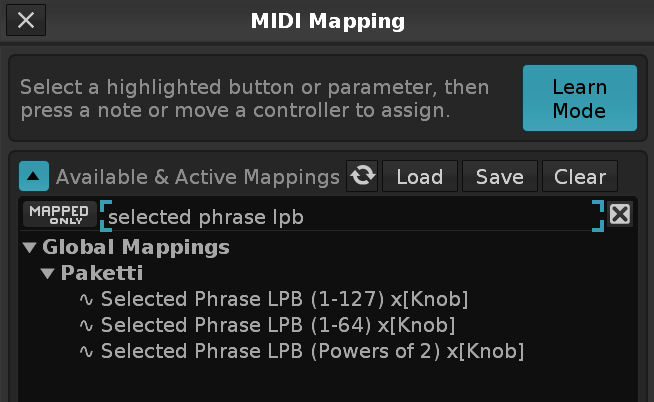
Task: Close the MIDI Mapping dialog
Action: click(26, 20)
